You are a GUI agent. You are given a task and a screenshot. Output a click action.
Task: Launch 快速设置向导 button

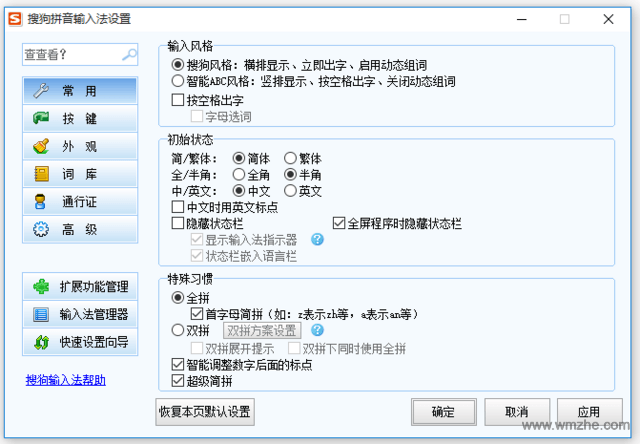pos(80,342)
